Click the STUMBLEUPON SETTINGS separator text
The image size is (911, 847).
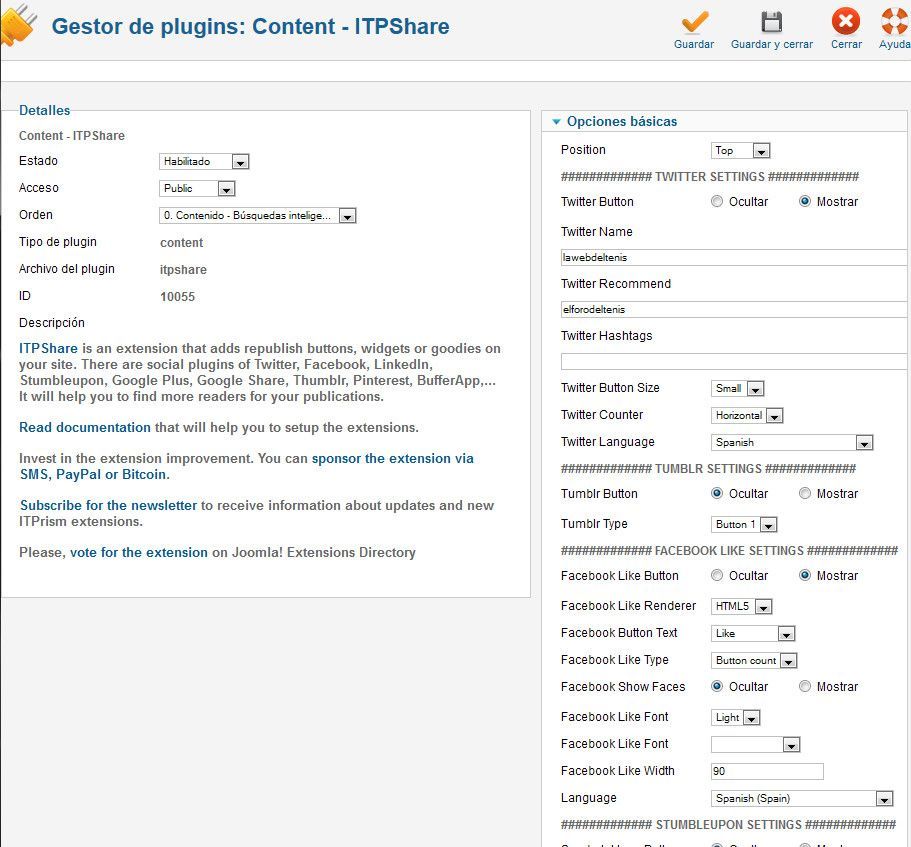[x=728, y=824]
